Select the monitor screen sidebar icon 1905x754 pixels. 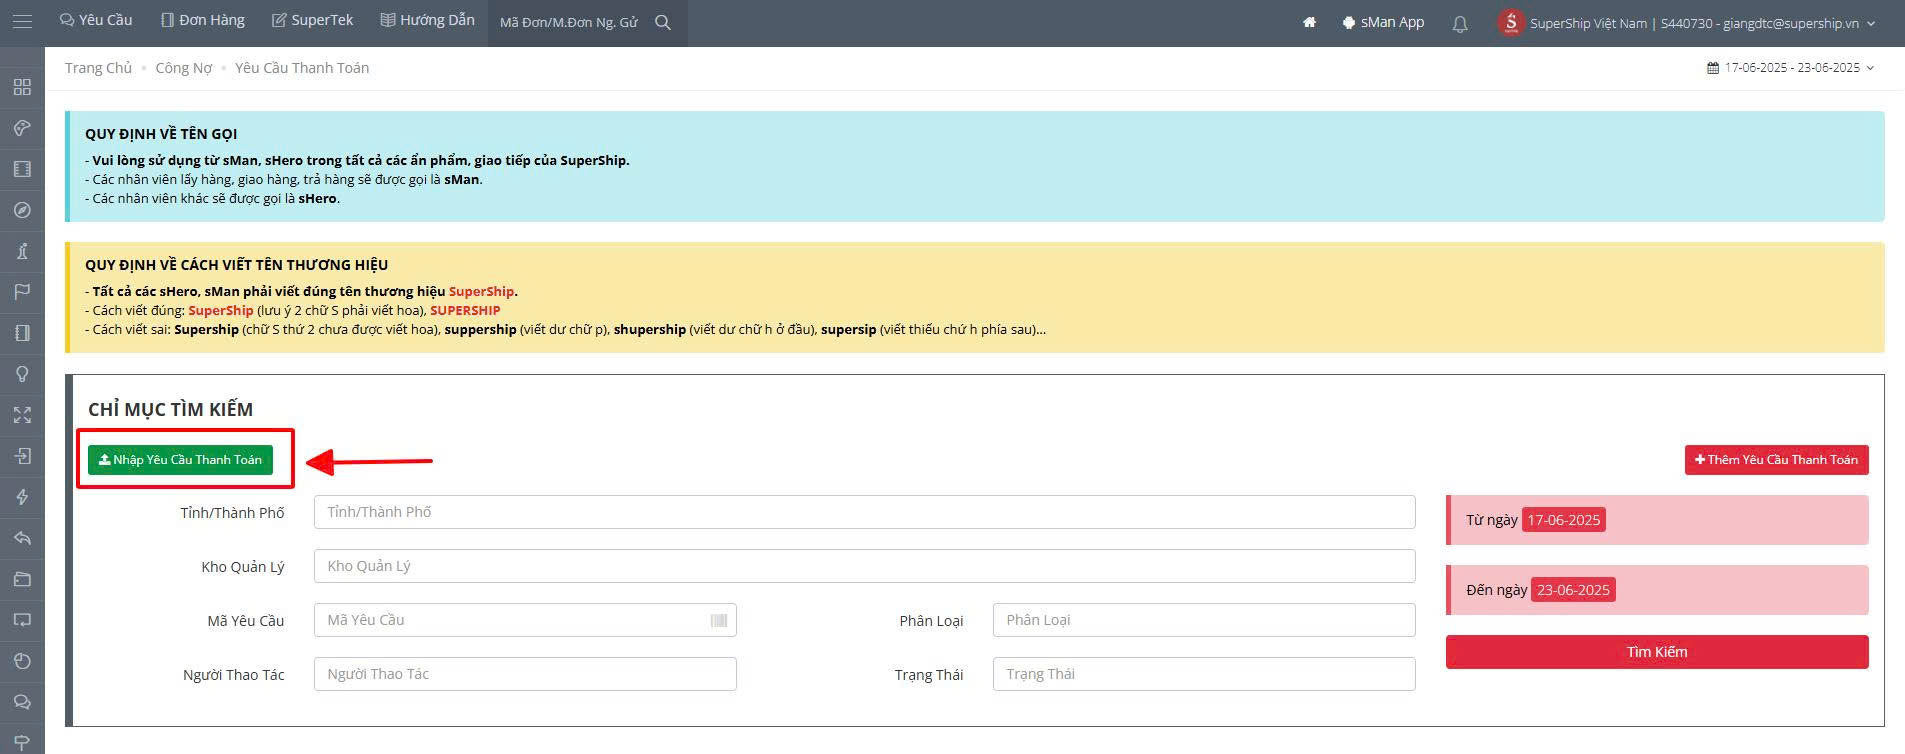pos(22,620)
